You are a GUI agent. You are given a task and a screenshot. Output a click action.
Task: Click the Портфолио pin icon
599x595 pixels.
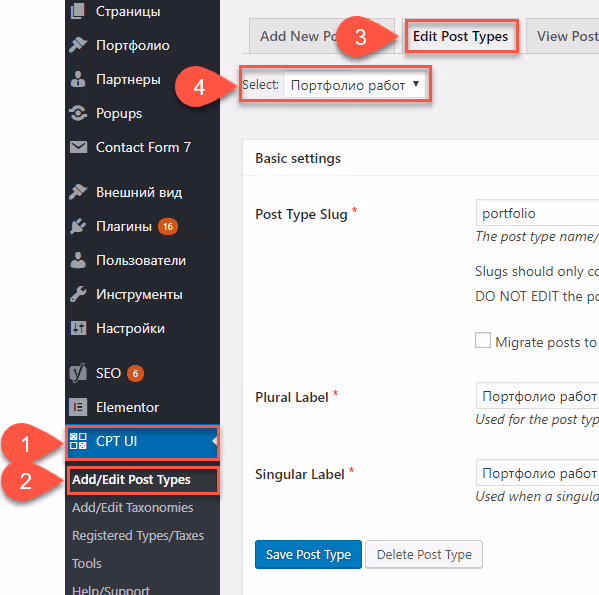(78, 45)
